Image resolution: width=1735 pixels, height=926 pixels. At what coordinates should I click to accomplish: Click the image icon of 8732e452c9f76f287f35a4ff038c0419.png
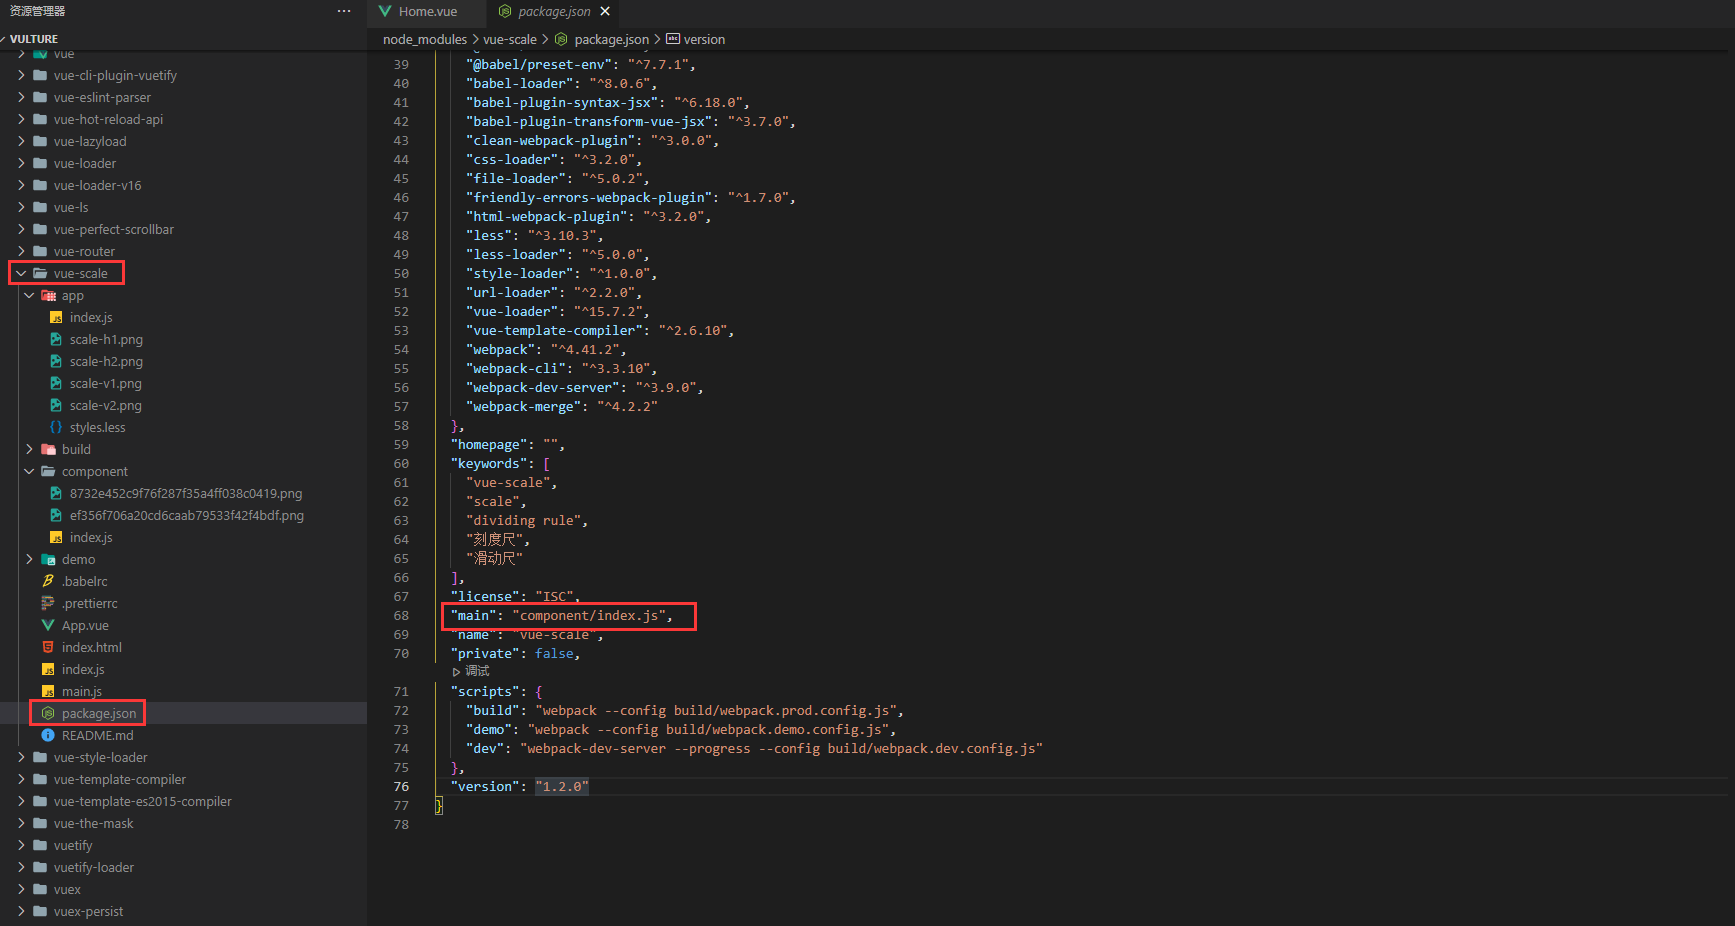tap(56, 493)
